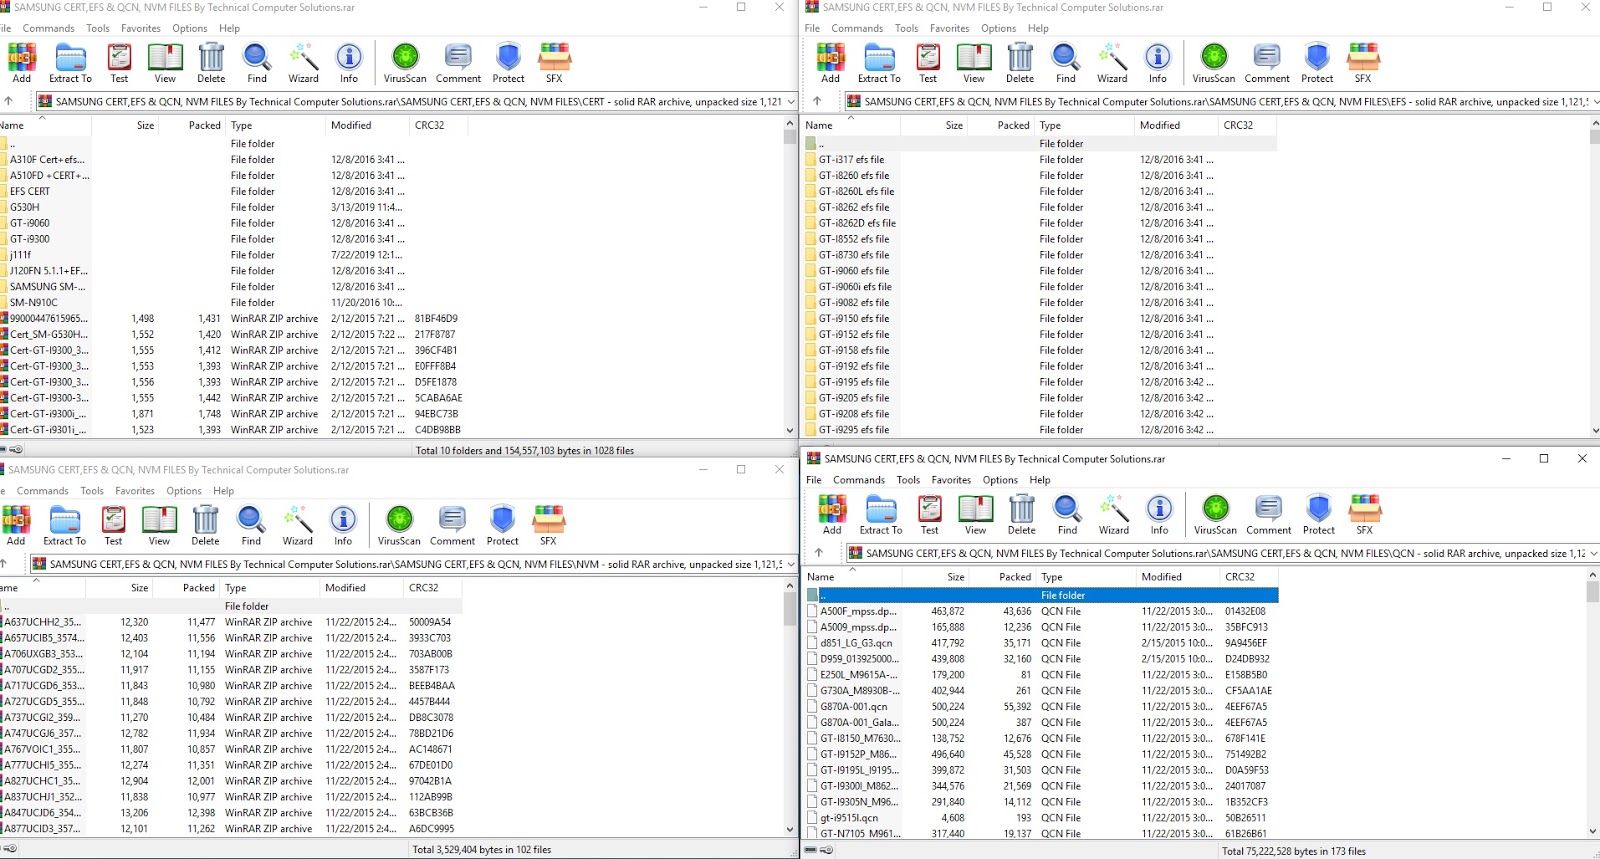Sort by Modified column in EFS window
Screen dimensions: 1600x859
point(1176,125)
